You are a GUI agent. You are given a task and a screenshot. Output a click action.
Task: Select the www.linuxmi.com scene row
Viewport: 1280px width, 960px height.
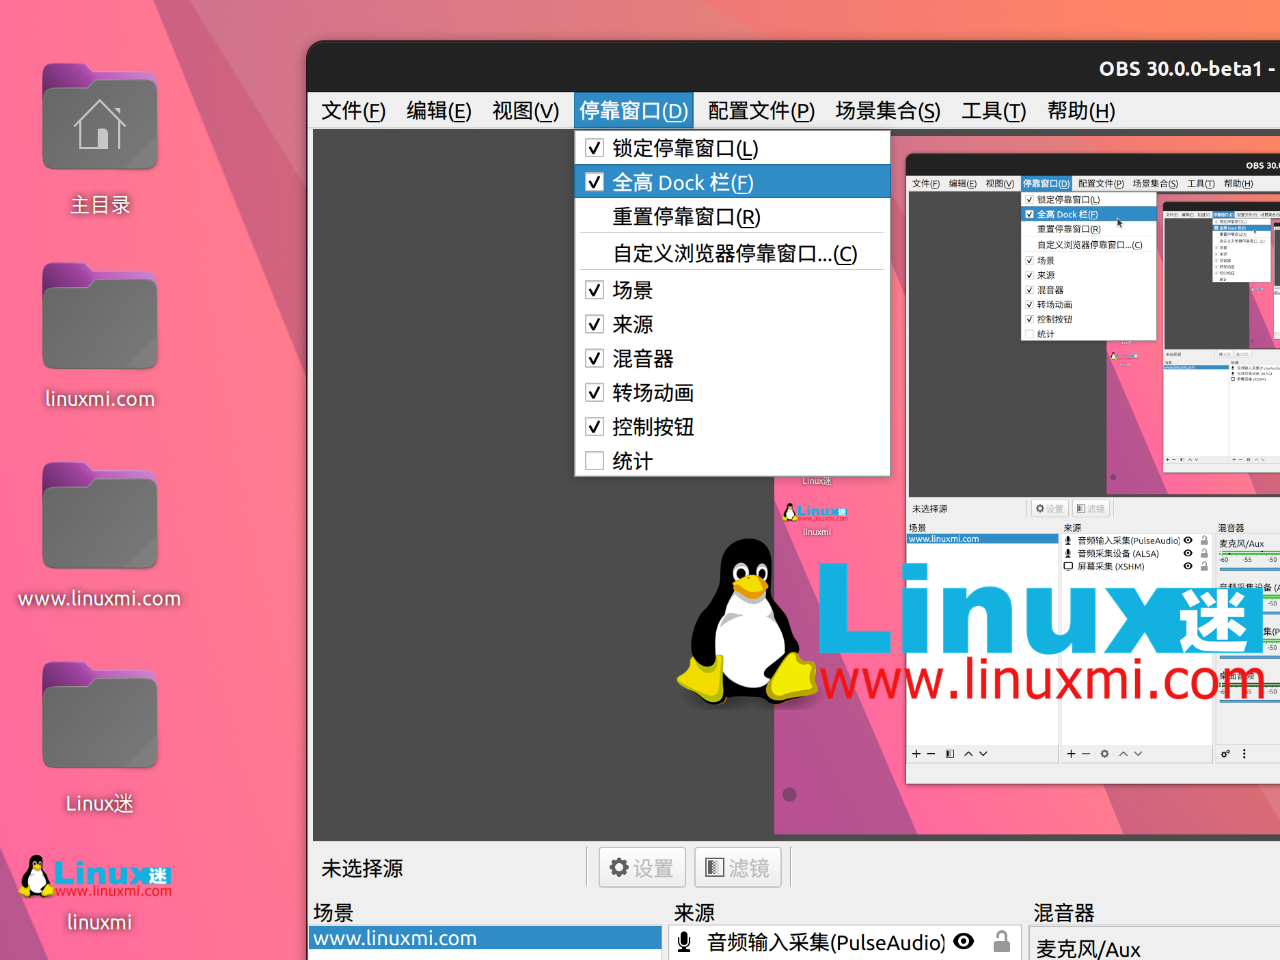486,938
